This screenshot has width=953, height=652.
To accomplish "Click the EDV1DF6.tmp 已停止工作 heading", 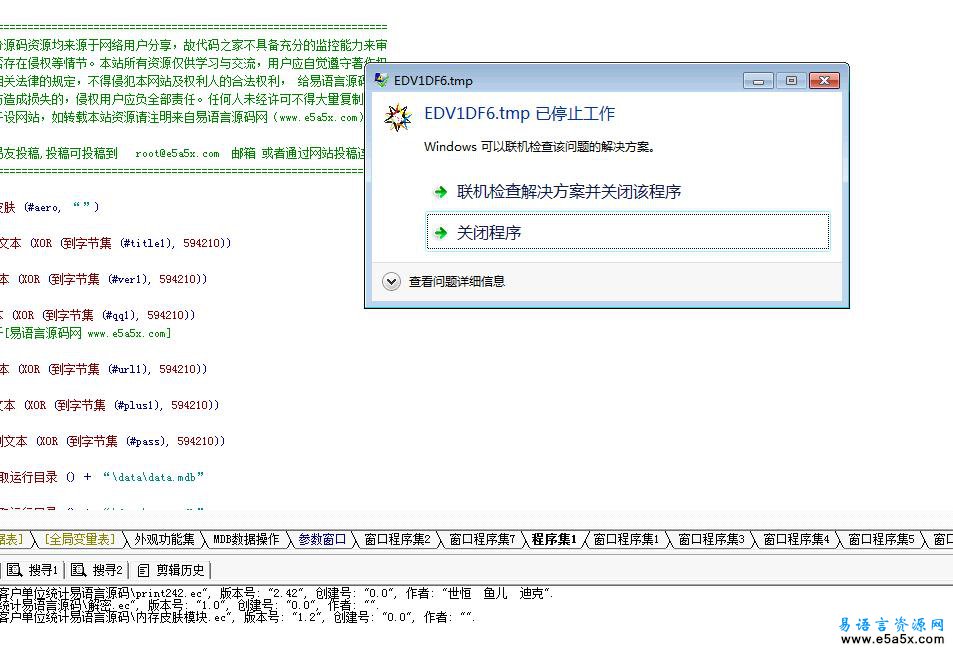I will (x=520, y=114).
